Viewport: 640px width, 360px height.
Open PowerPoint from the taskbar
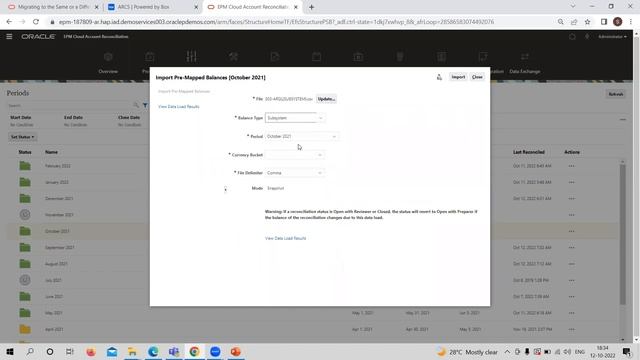click(236, 351)
